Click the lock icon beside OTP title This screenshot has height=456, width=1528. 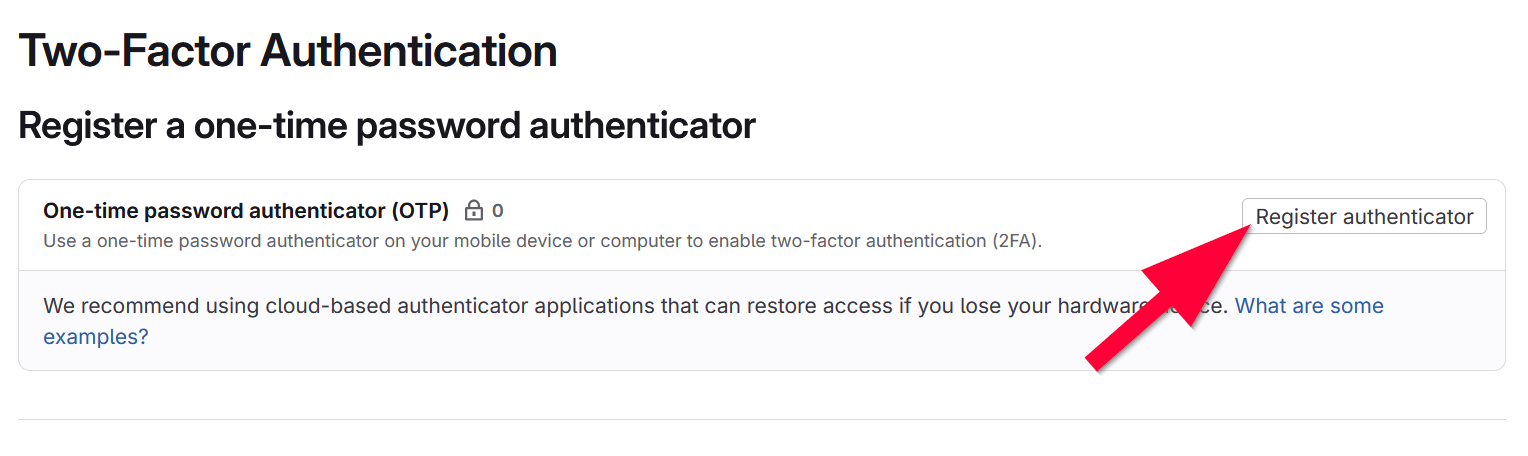474,211
